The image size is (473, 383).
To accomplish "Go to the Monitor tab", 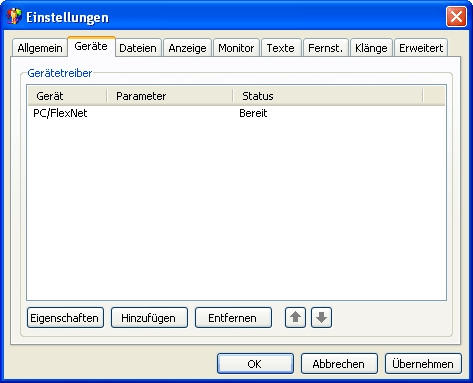I will pyautogui.click(x=236, y=48).
